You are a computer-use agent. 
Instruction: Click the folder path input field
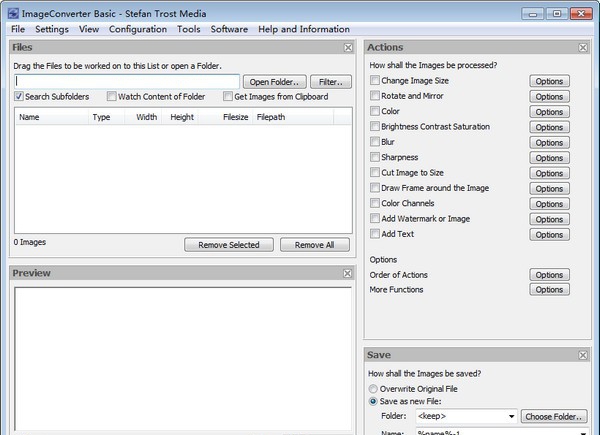[127, 81]
